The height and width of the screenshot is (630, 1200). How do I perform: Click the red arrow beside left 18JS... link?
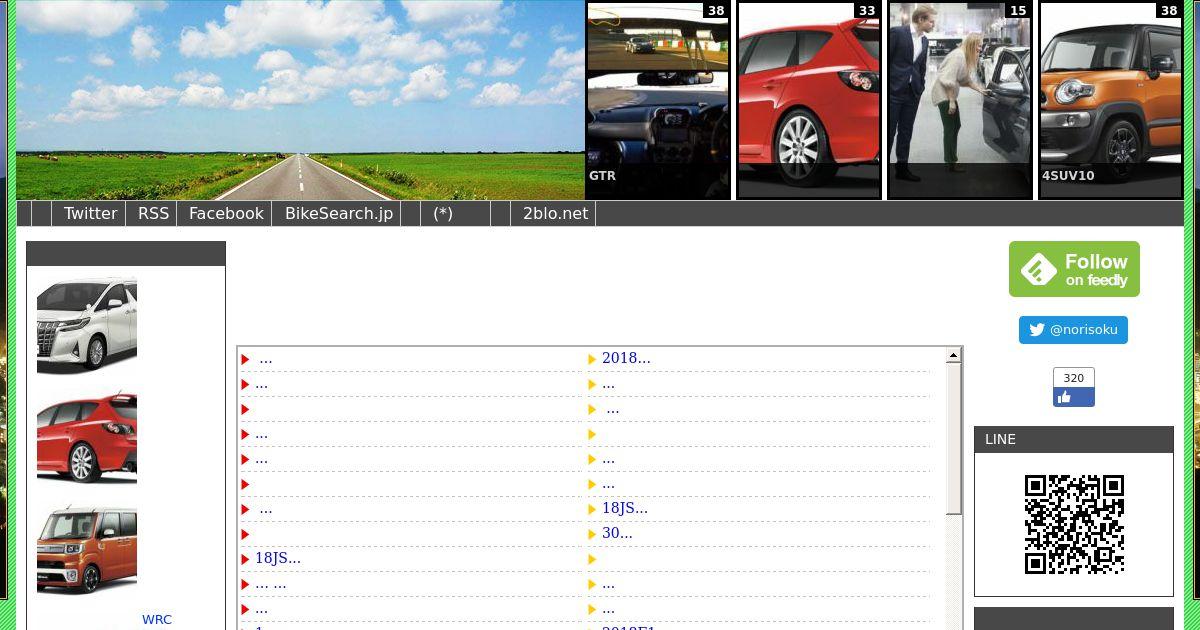pos(245,559)
